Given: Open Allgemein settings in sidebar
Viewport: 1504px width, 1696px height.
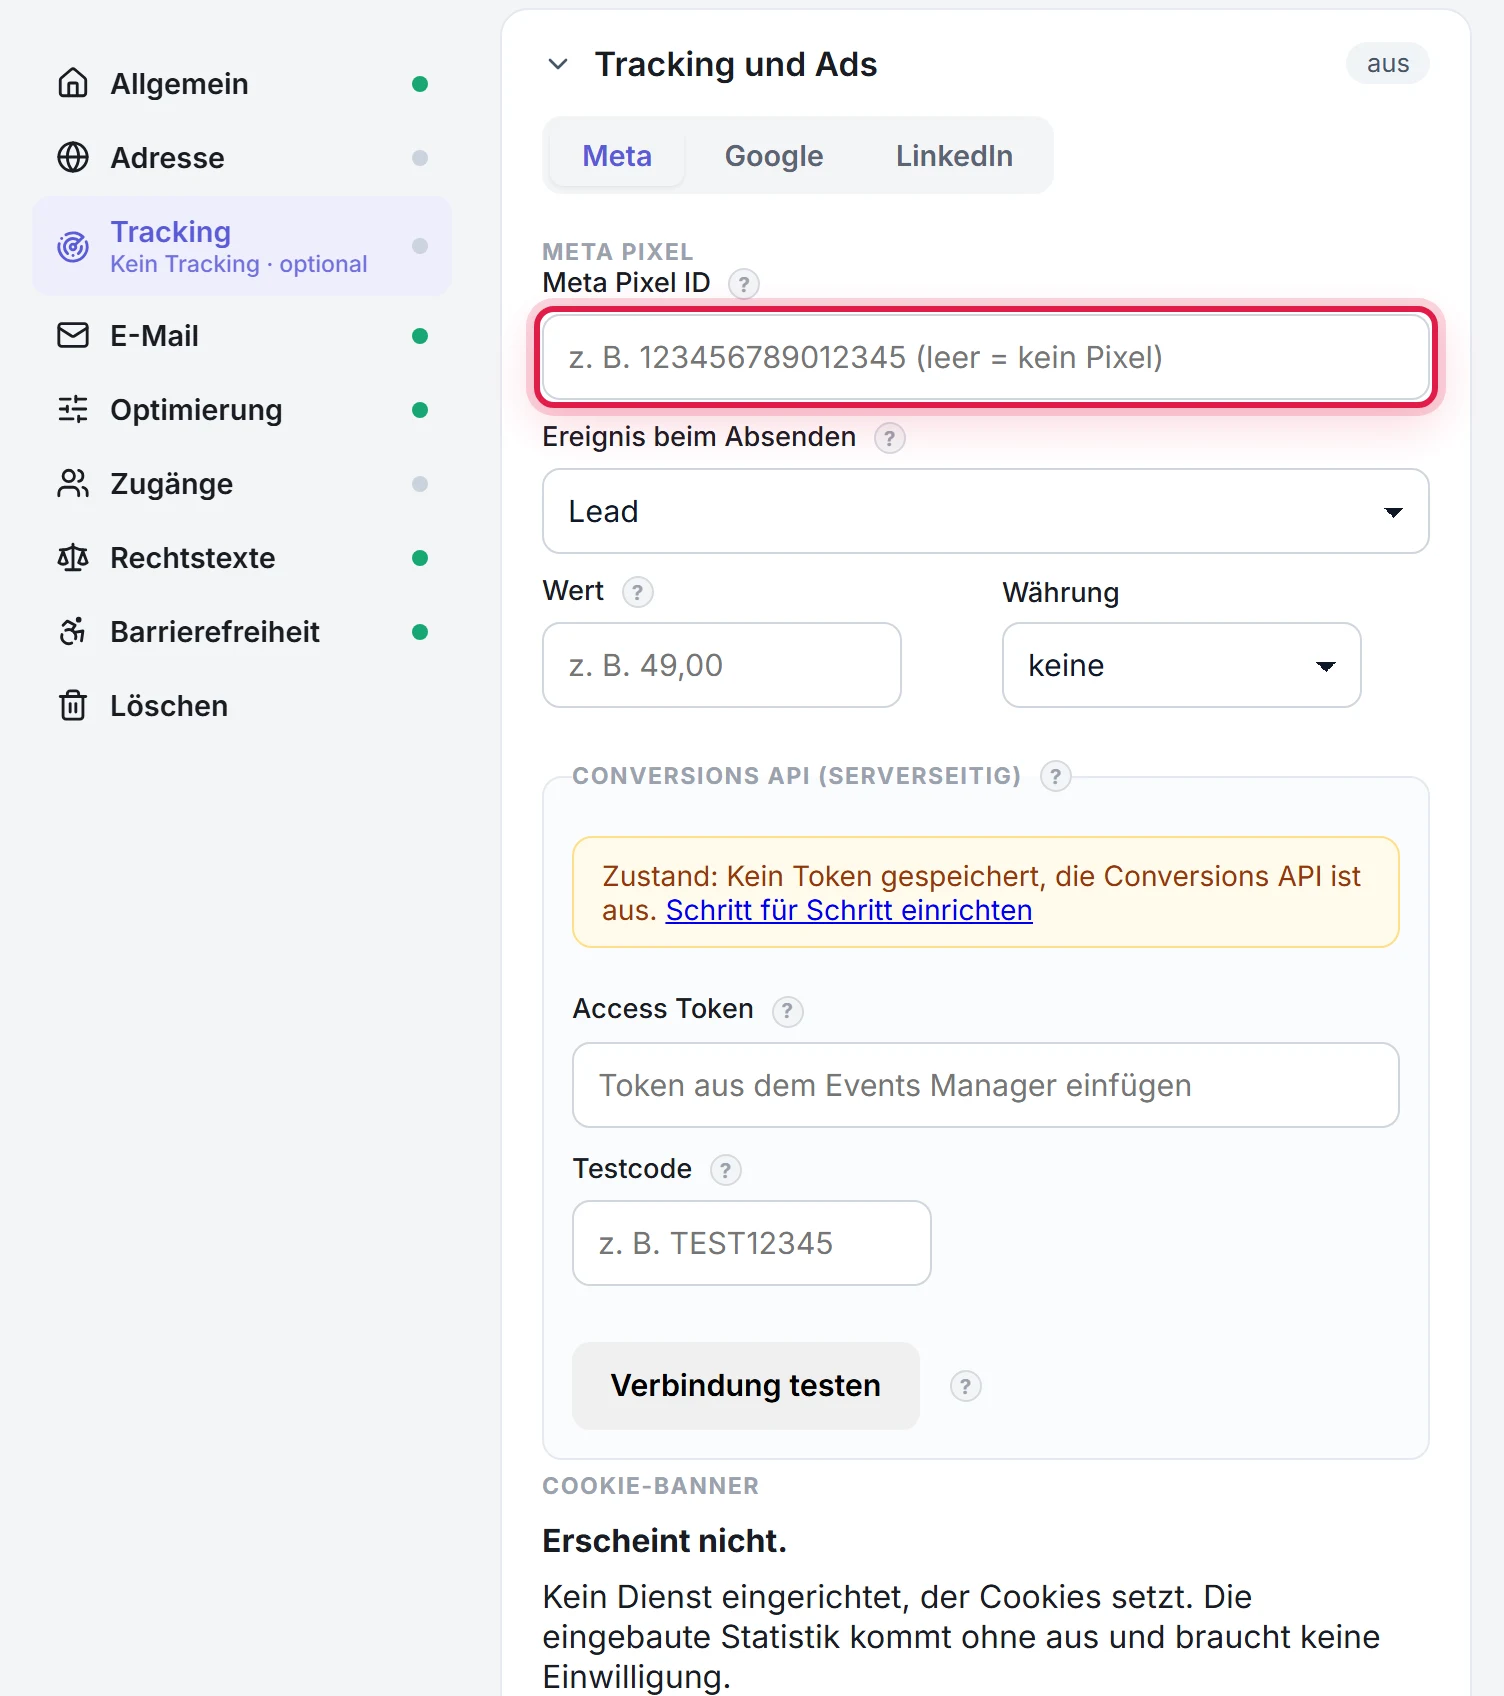Looking at the screenshot, I should 242,84.
